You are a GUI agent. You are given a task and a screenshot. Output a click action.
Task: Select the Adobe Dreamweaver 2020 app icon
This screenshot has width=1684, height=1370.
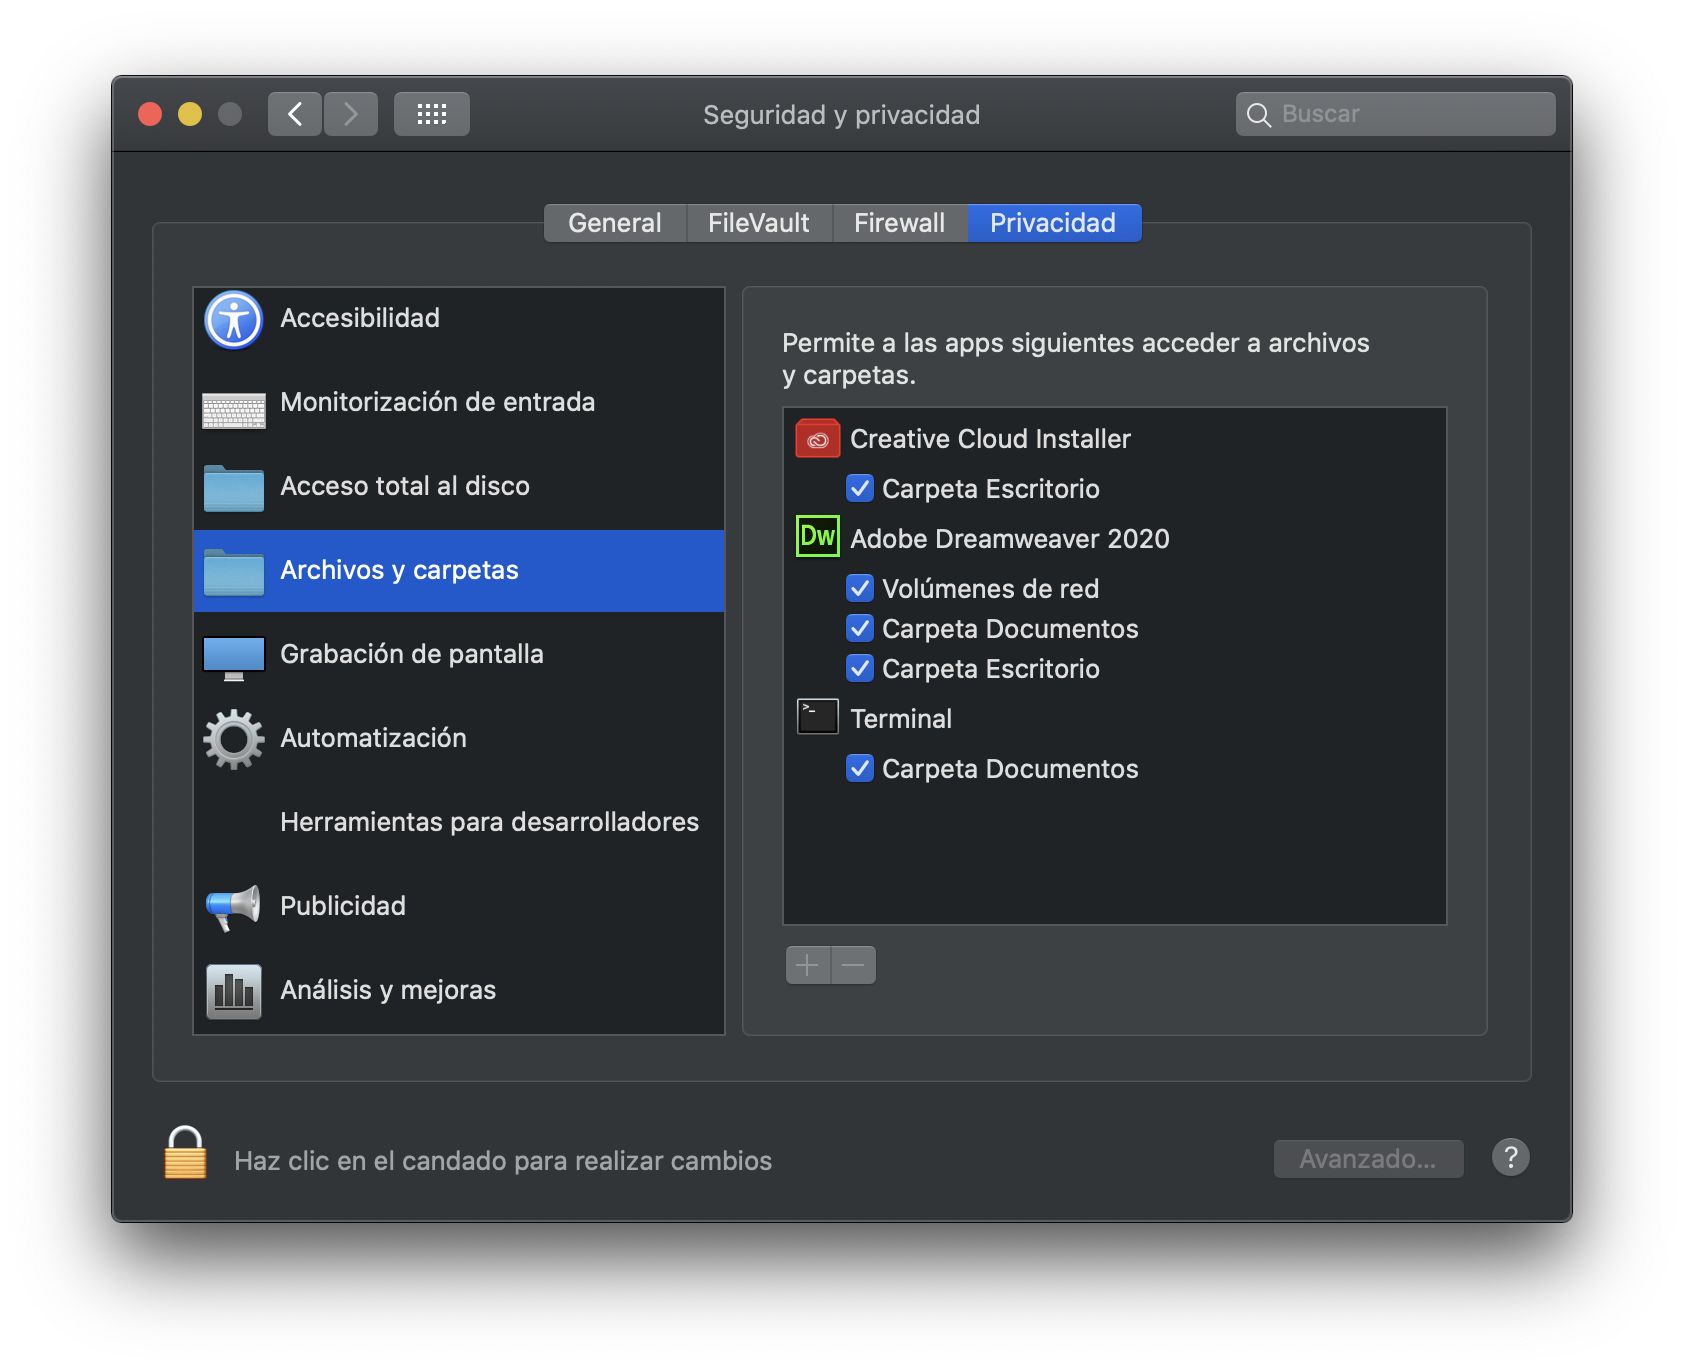click(817, 537)
